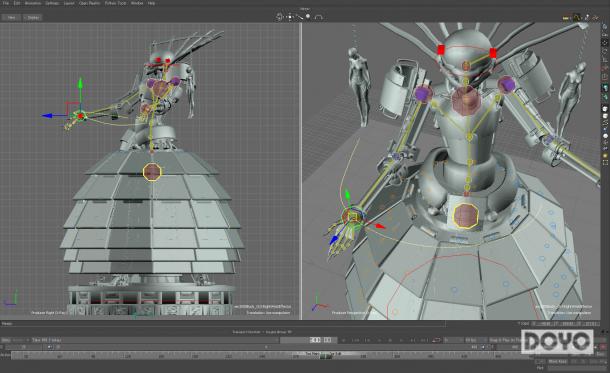The width and height of the screenshot is (610, 373).
Task: Select the pink hexagon chest control in perspective view
Action: (466, 100)
